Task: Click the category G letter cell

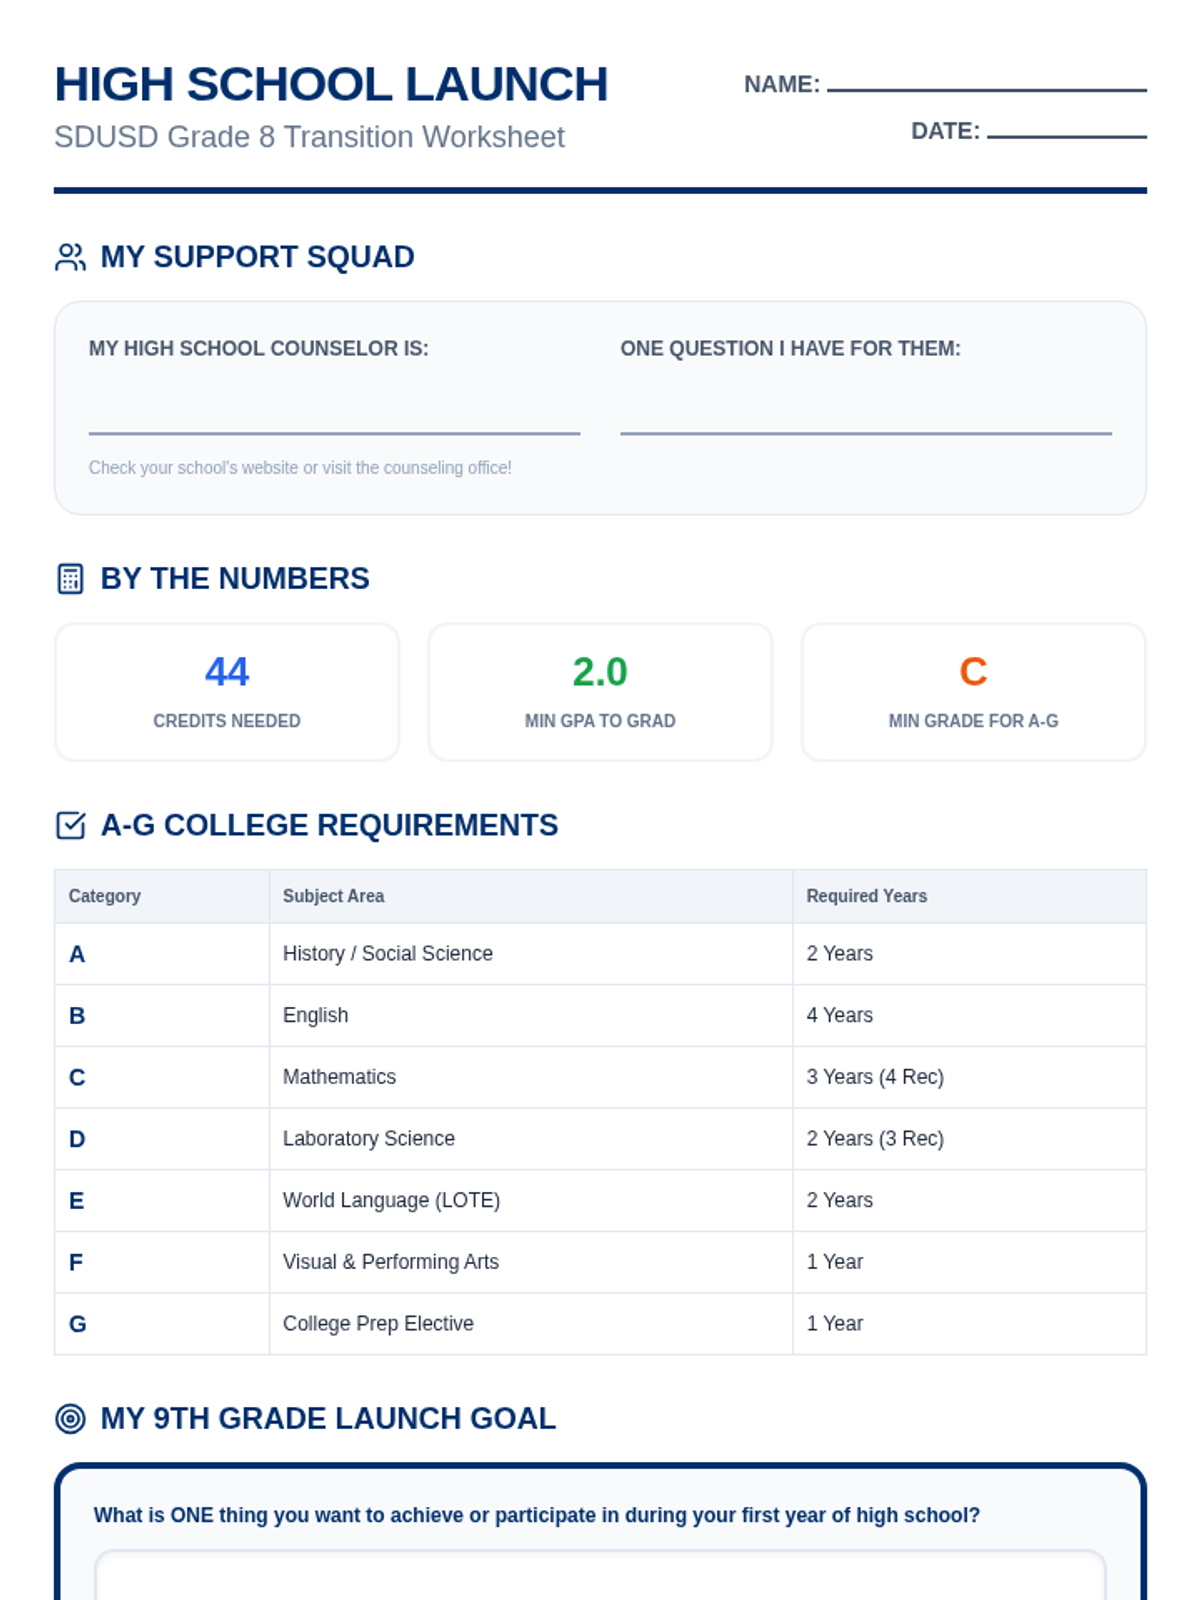Action: pyautogui.click(x=162, y=1324)
